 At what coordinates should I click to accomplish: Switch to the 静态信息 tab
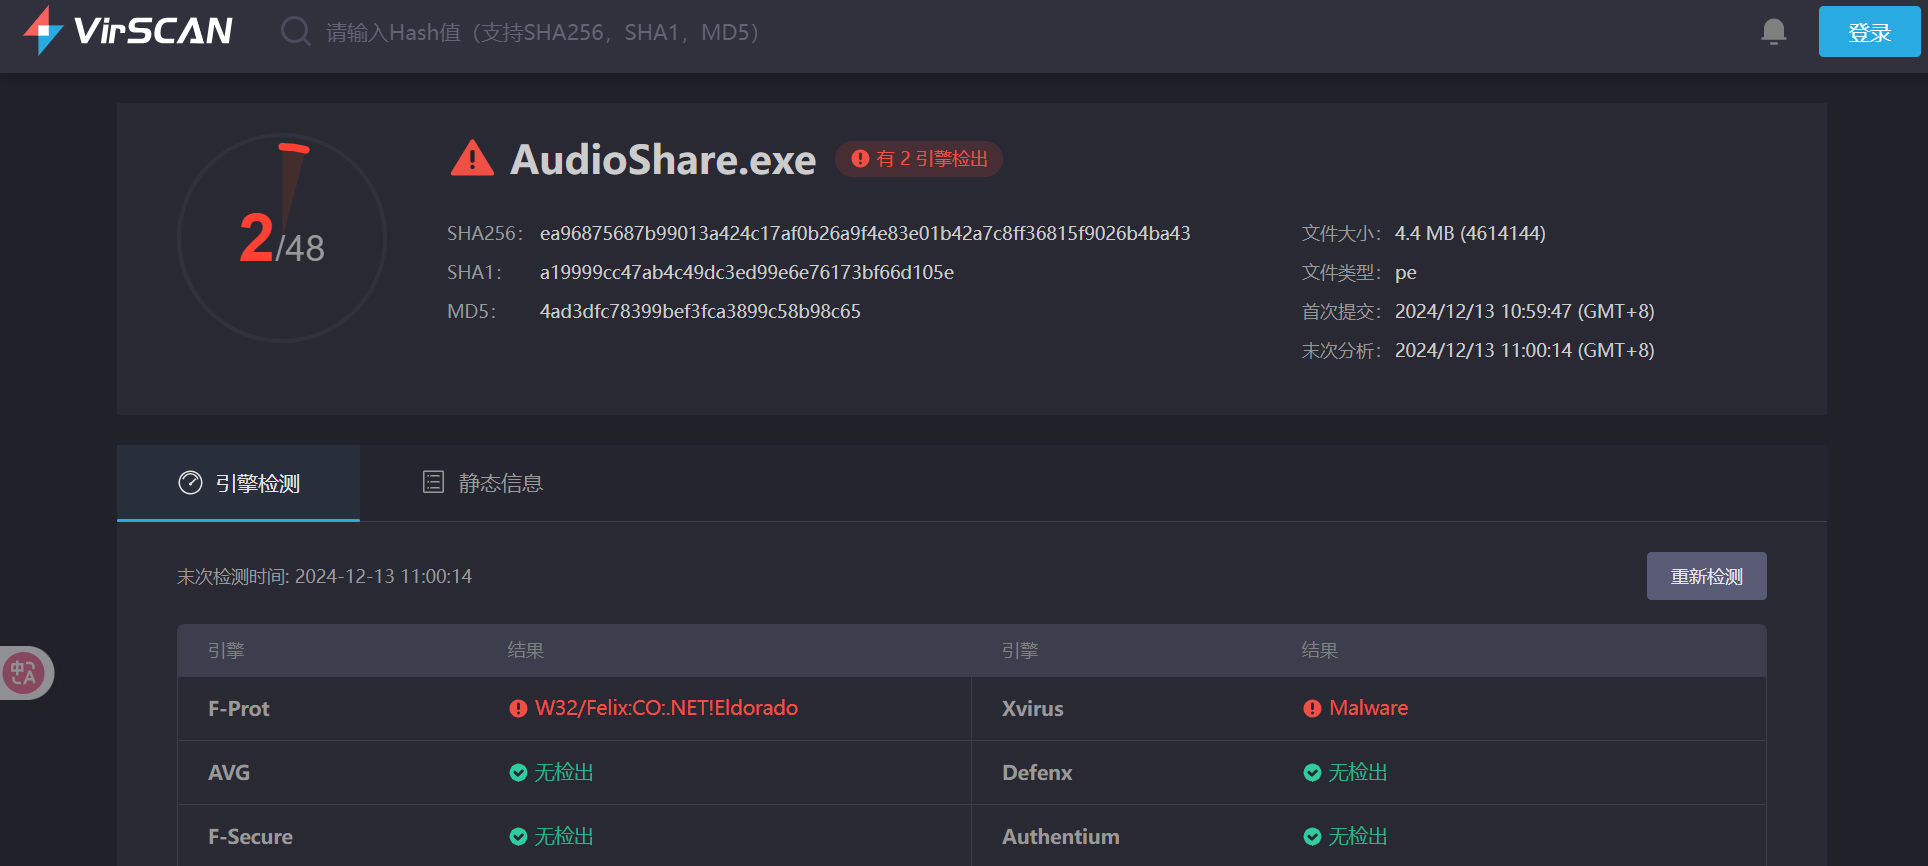tap(482, 483)
